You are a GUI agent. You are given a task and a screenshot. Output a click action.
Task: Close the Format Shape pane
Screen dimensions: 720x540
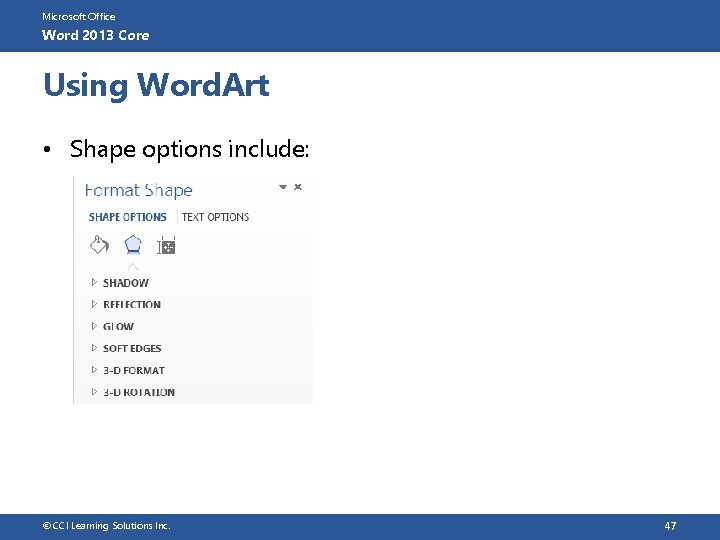[x=298, y=187]
